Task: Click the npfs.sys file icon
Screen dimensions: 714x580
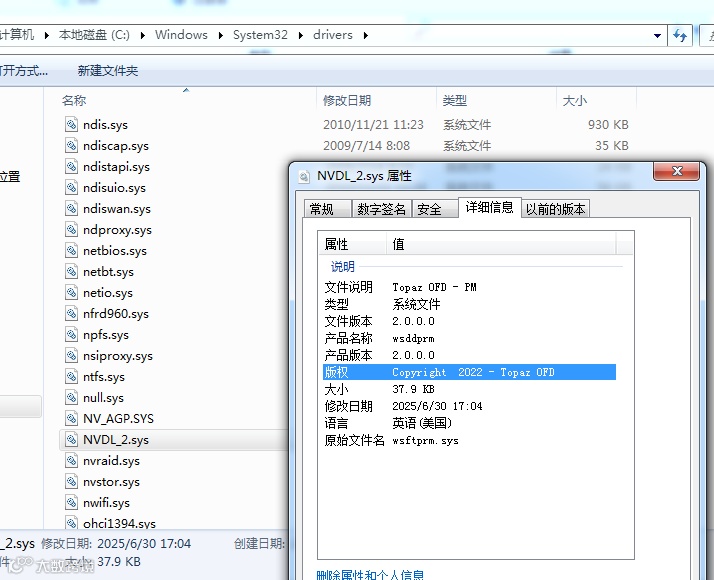Action: [x=71, y=334]
